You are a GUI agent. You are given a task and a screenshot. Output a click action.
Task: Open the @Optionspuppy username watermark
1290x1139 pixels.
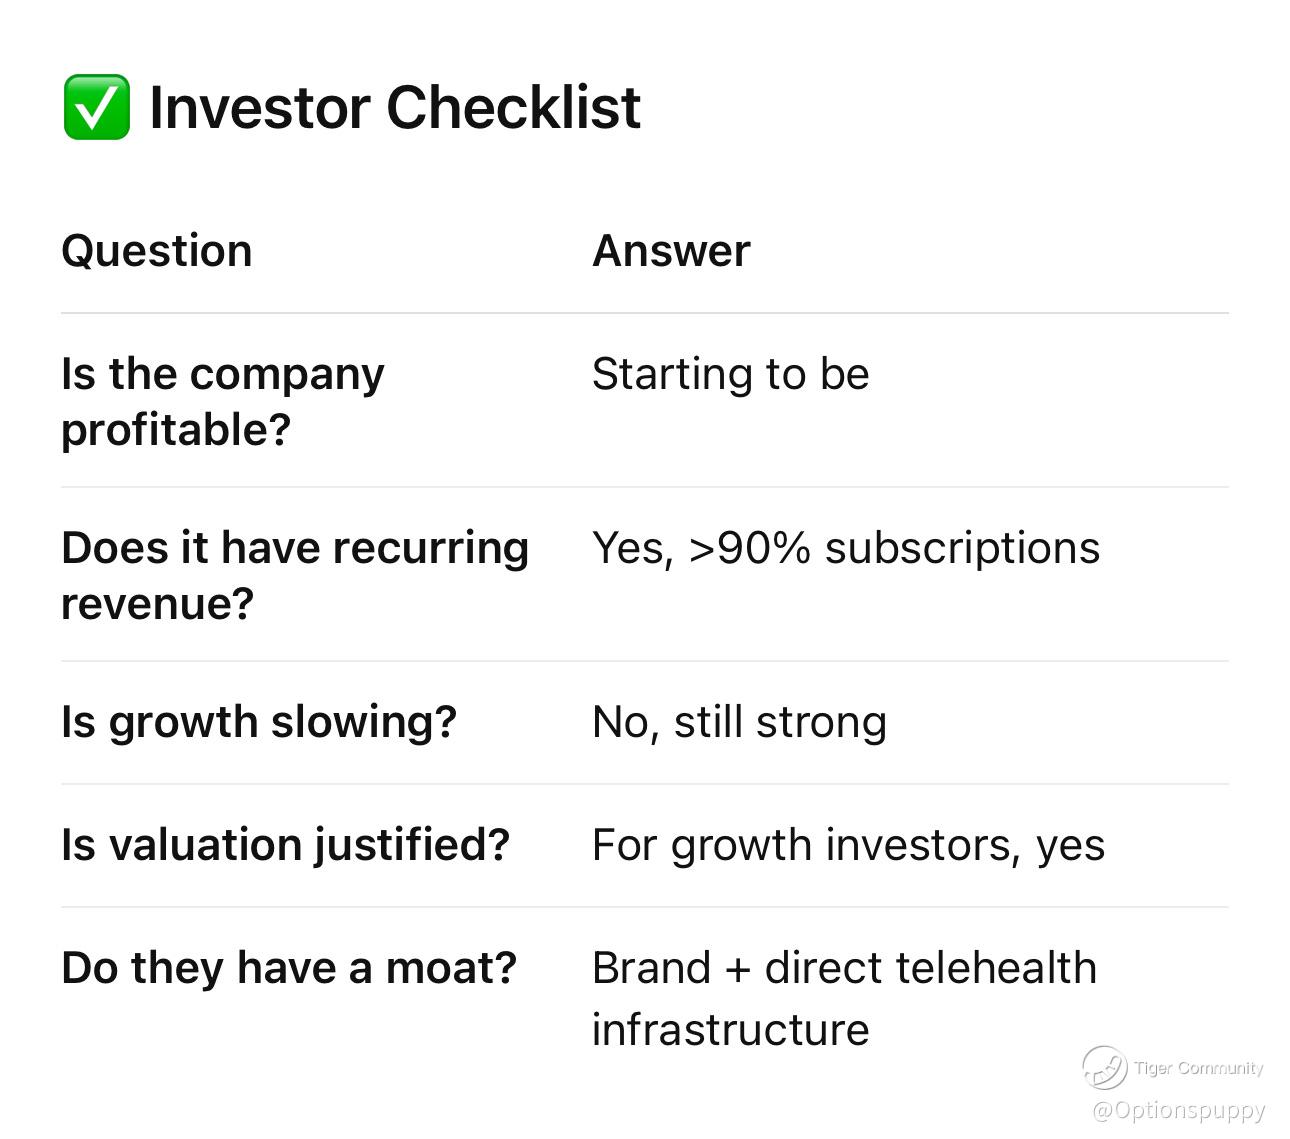pyautogui.click(x=1179, y=1110)
